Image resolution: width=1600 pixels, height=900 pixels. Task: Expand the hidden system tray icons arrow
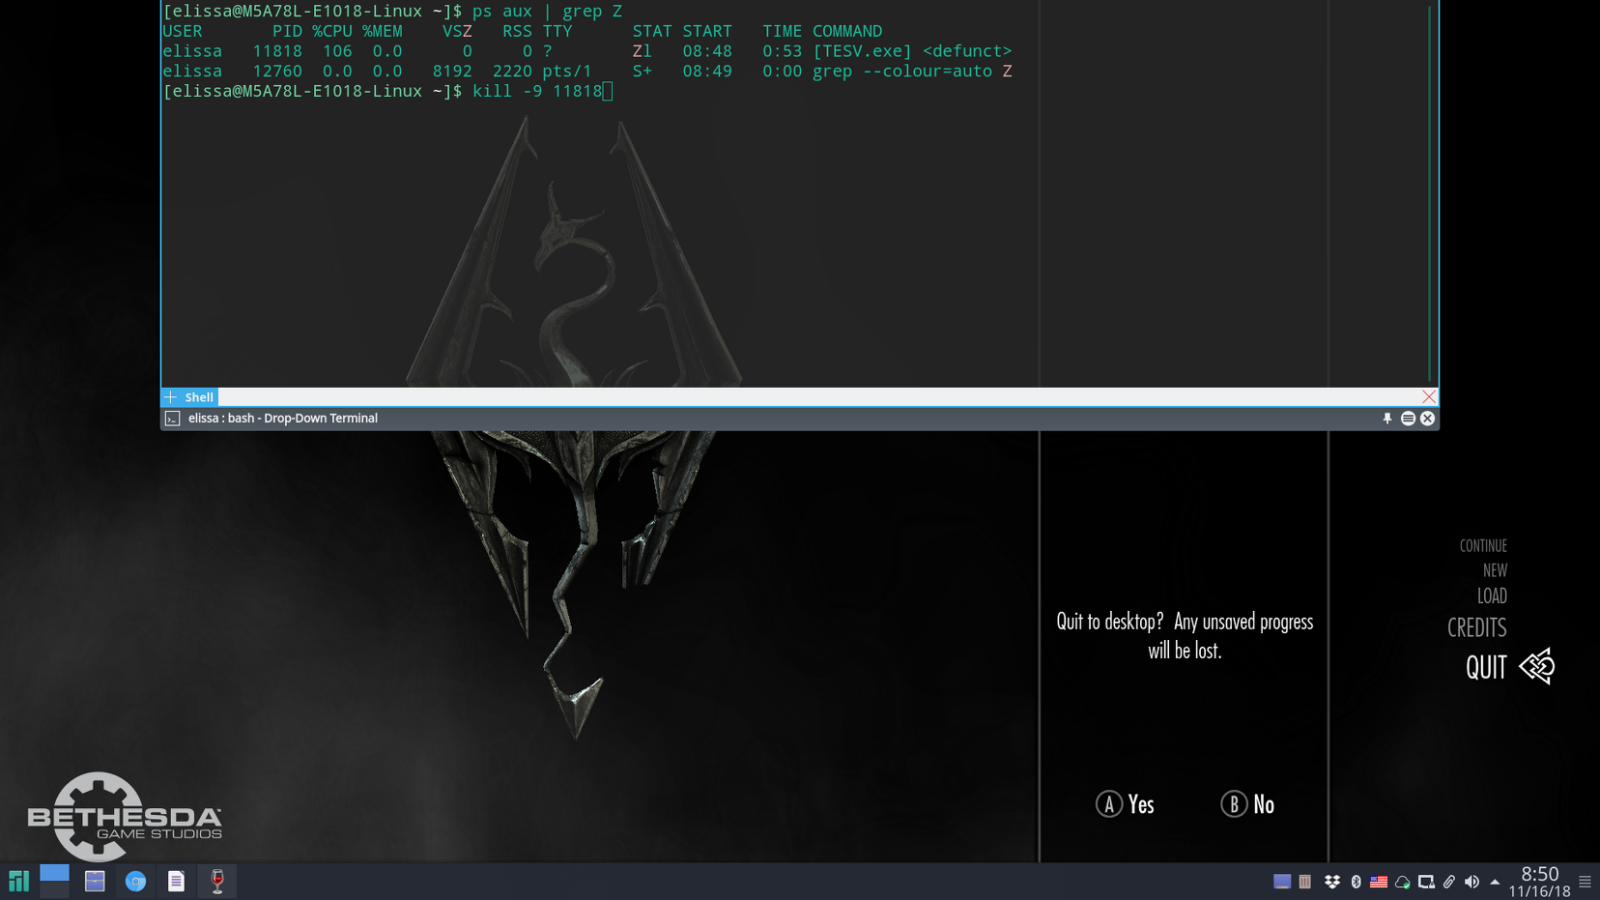pos(1495,882)
